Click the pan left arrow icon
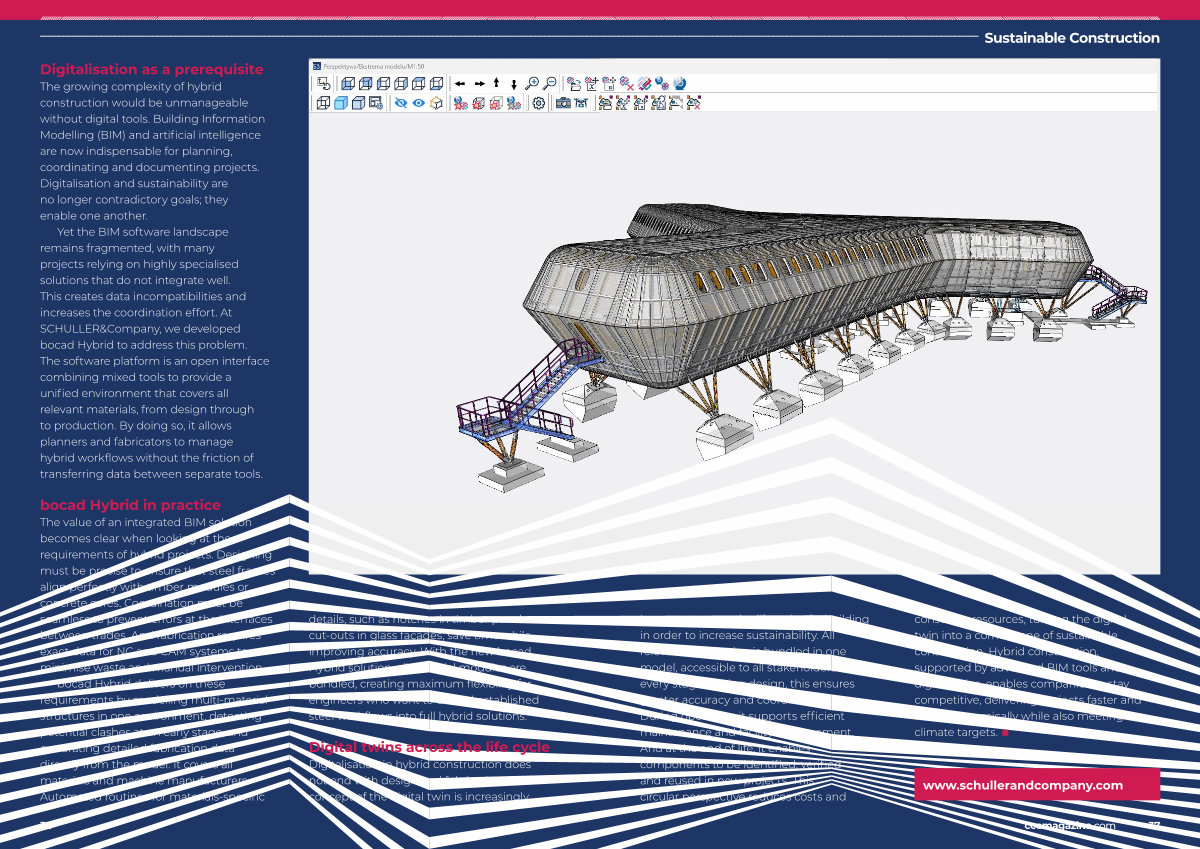This screenshot has height=849, width=1200. tap(460, 84)
